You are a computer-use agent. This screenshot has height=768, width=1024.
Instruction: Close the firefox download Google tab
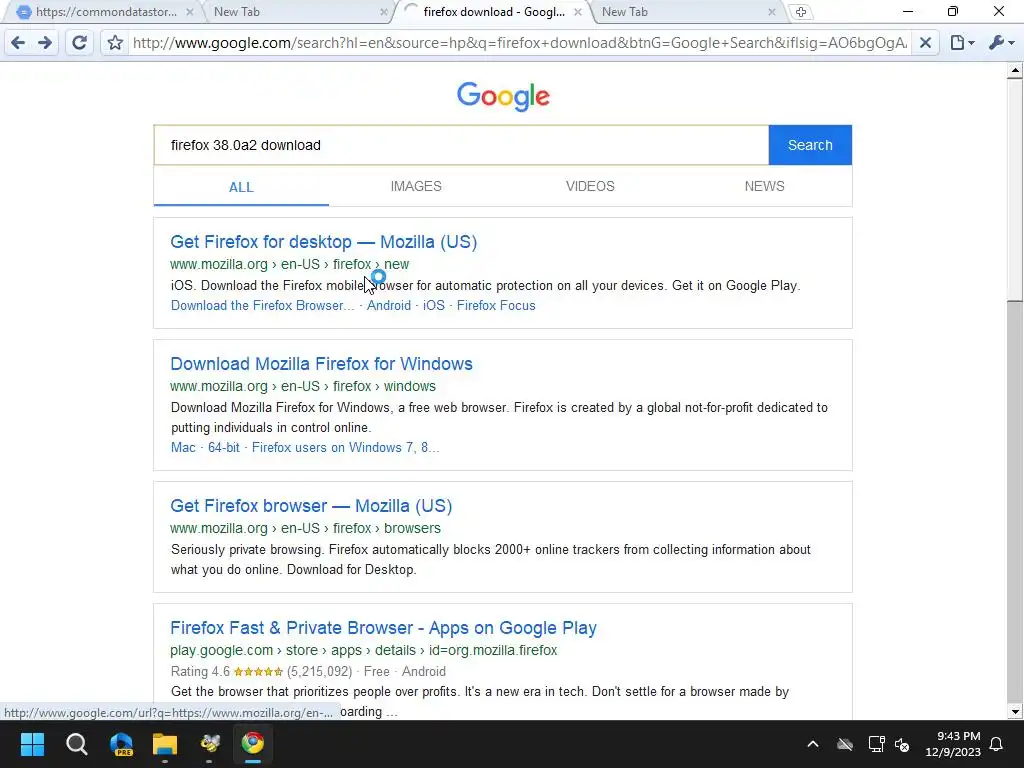tap(577, 12)
